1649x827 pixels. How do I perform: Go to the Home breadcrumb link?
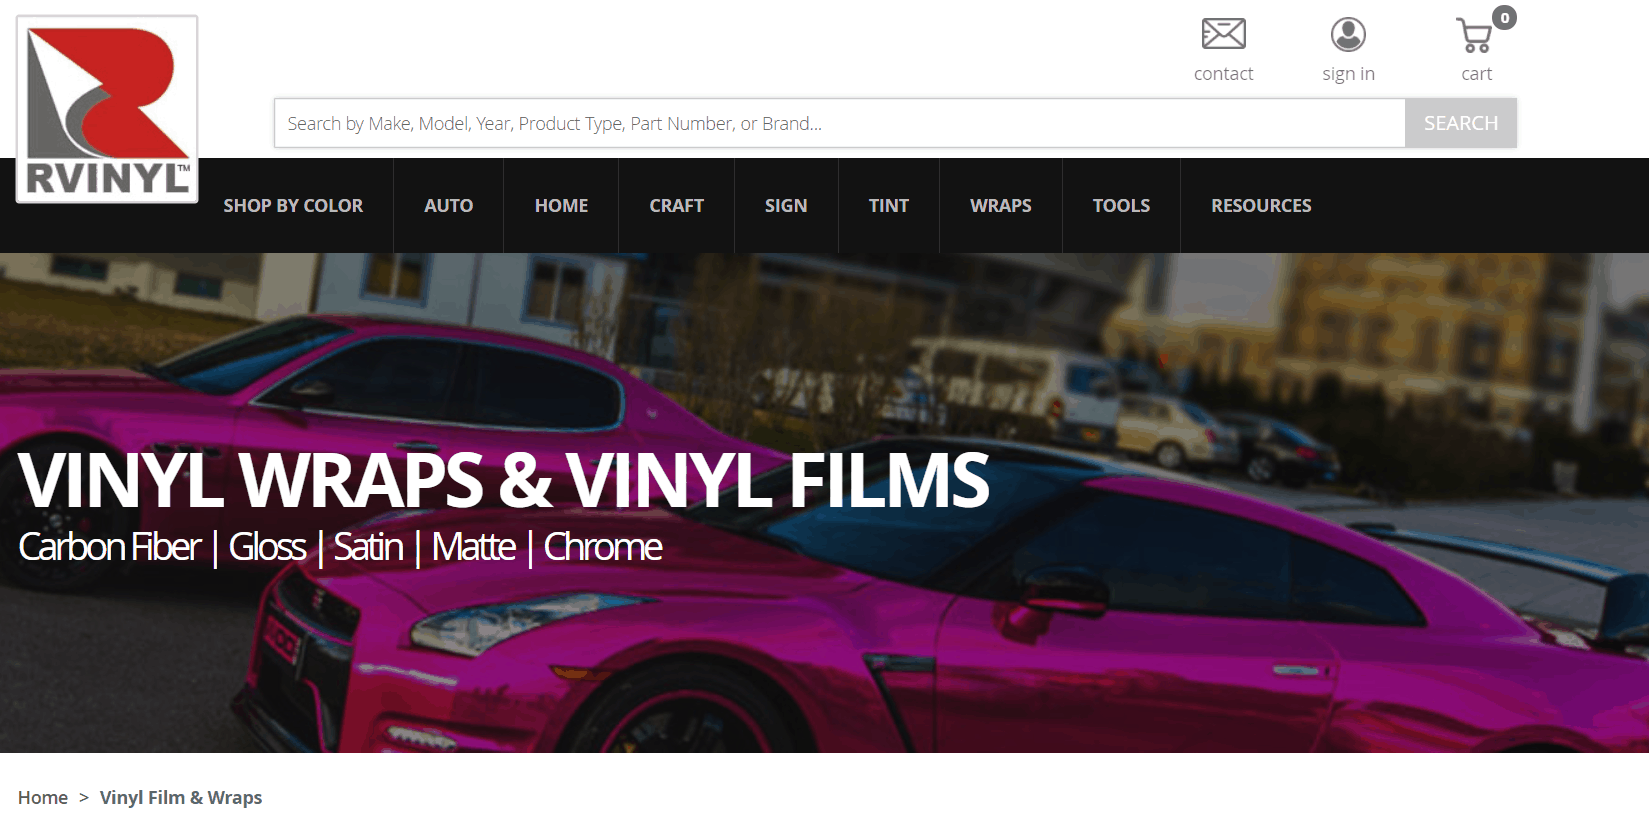click(43, 797)
